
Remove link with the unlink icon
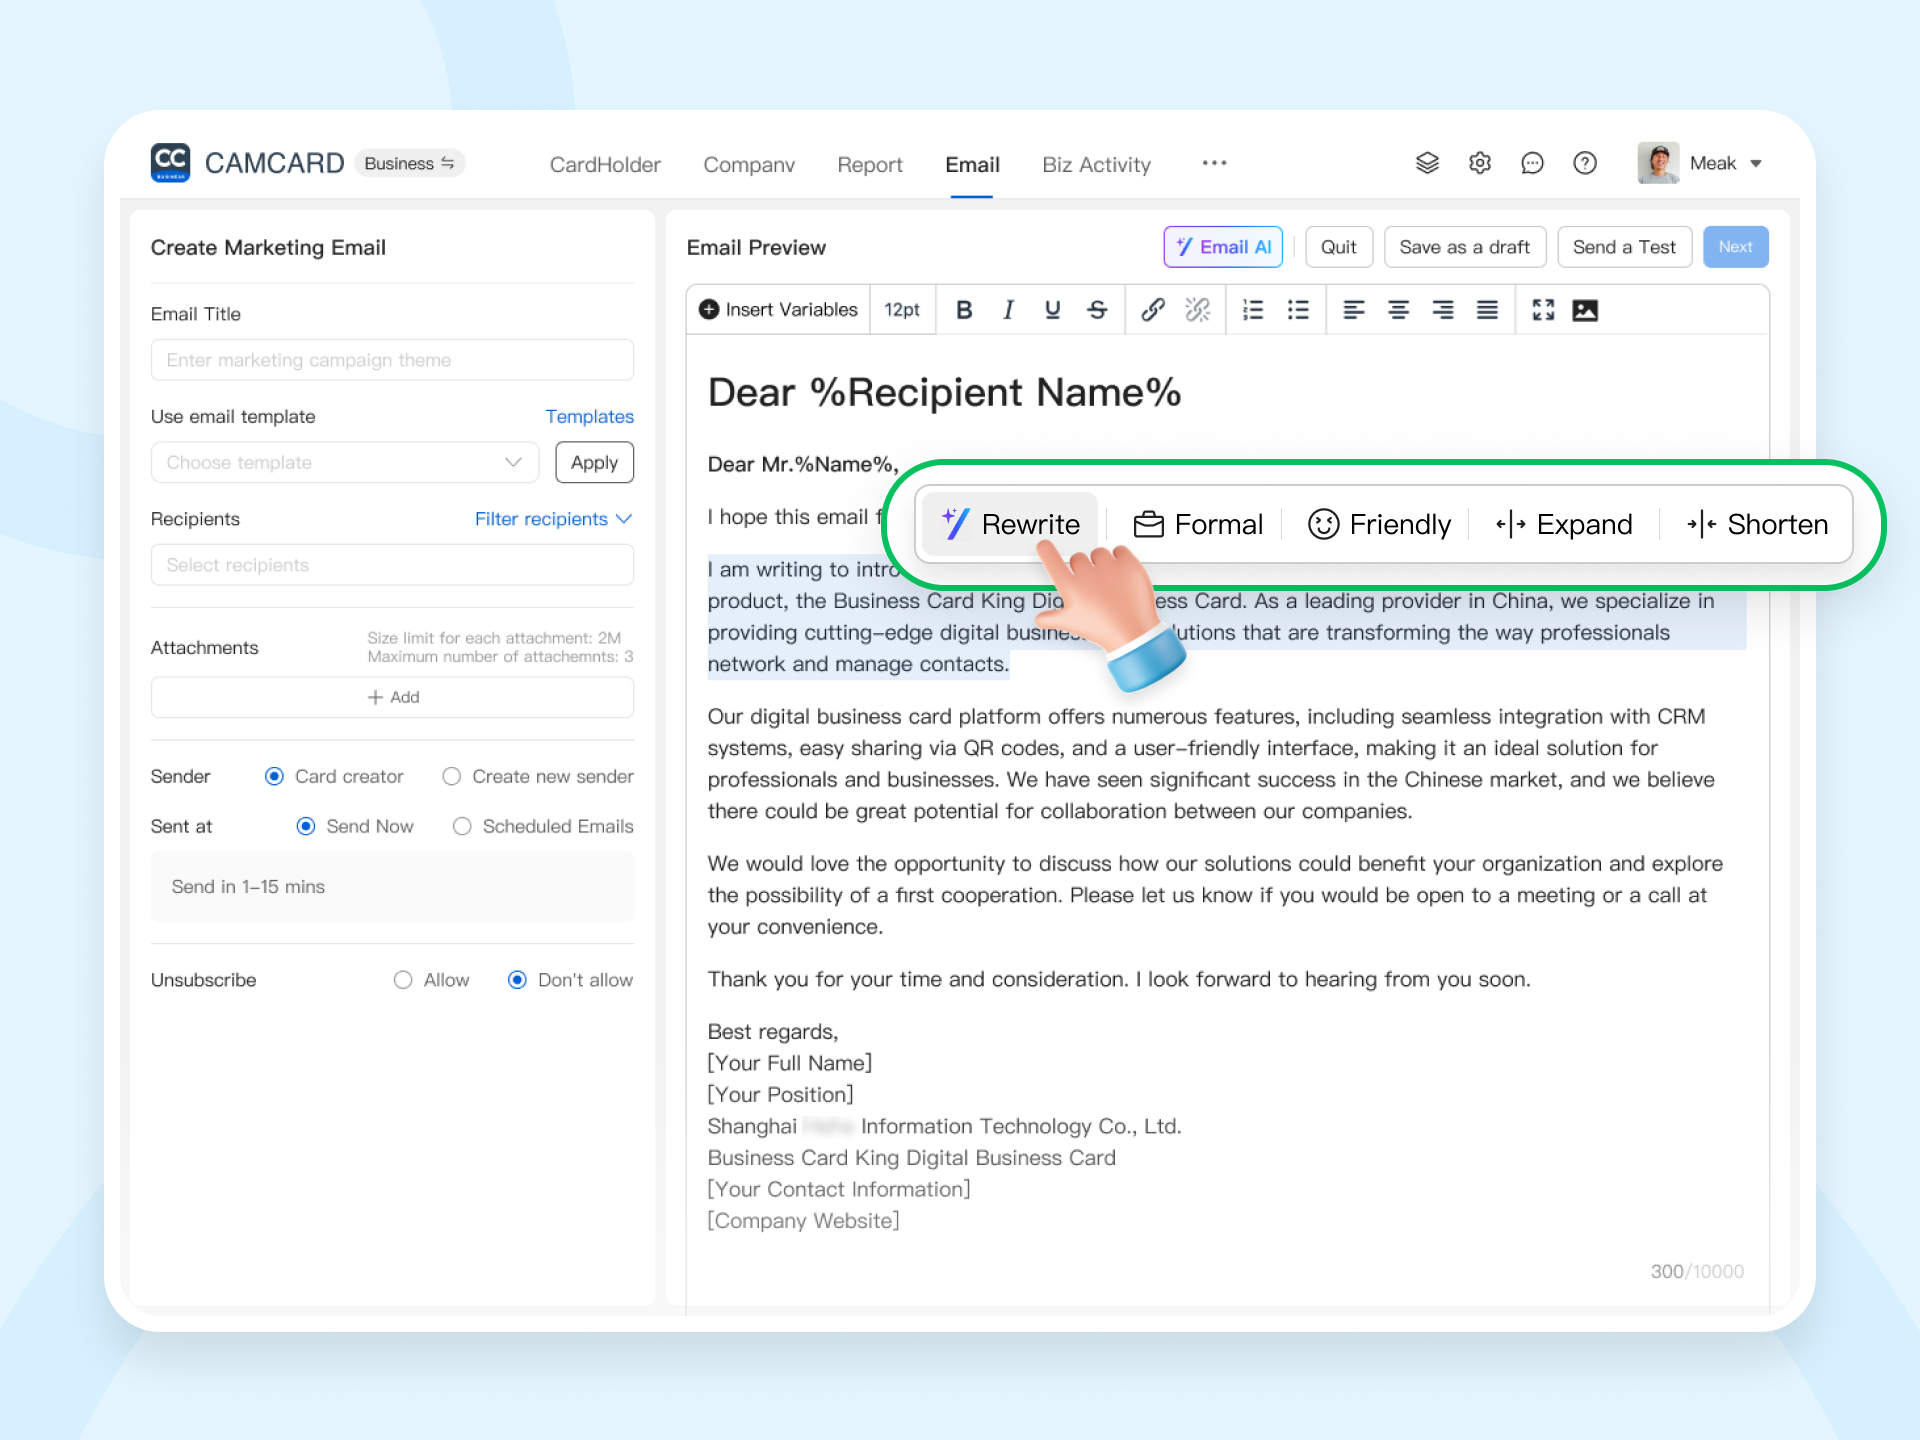[x=1197, y=310]
